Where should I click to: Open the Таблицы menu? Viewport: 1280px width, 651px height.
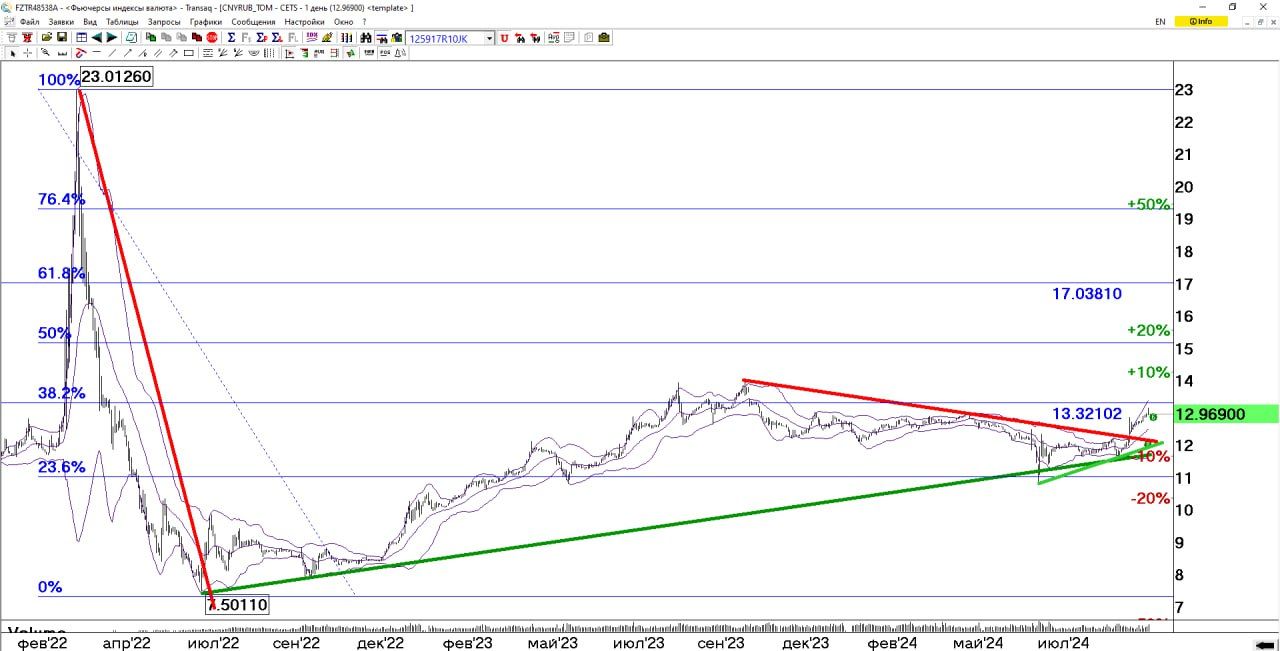(122, 21)
